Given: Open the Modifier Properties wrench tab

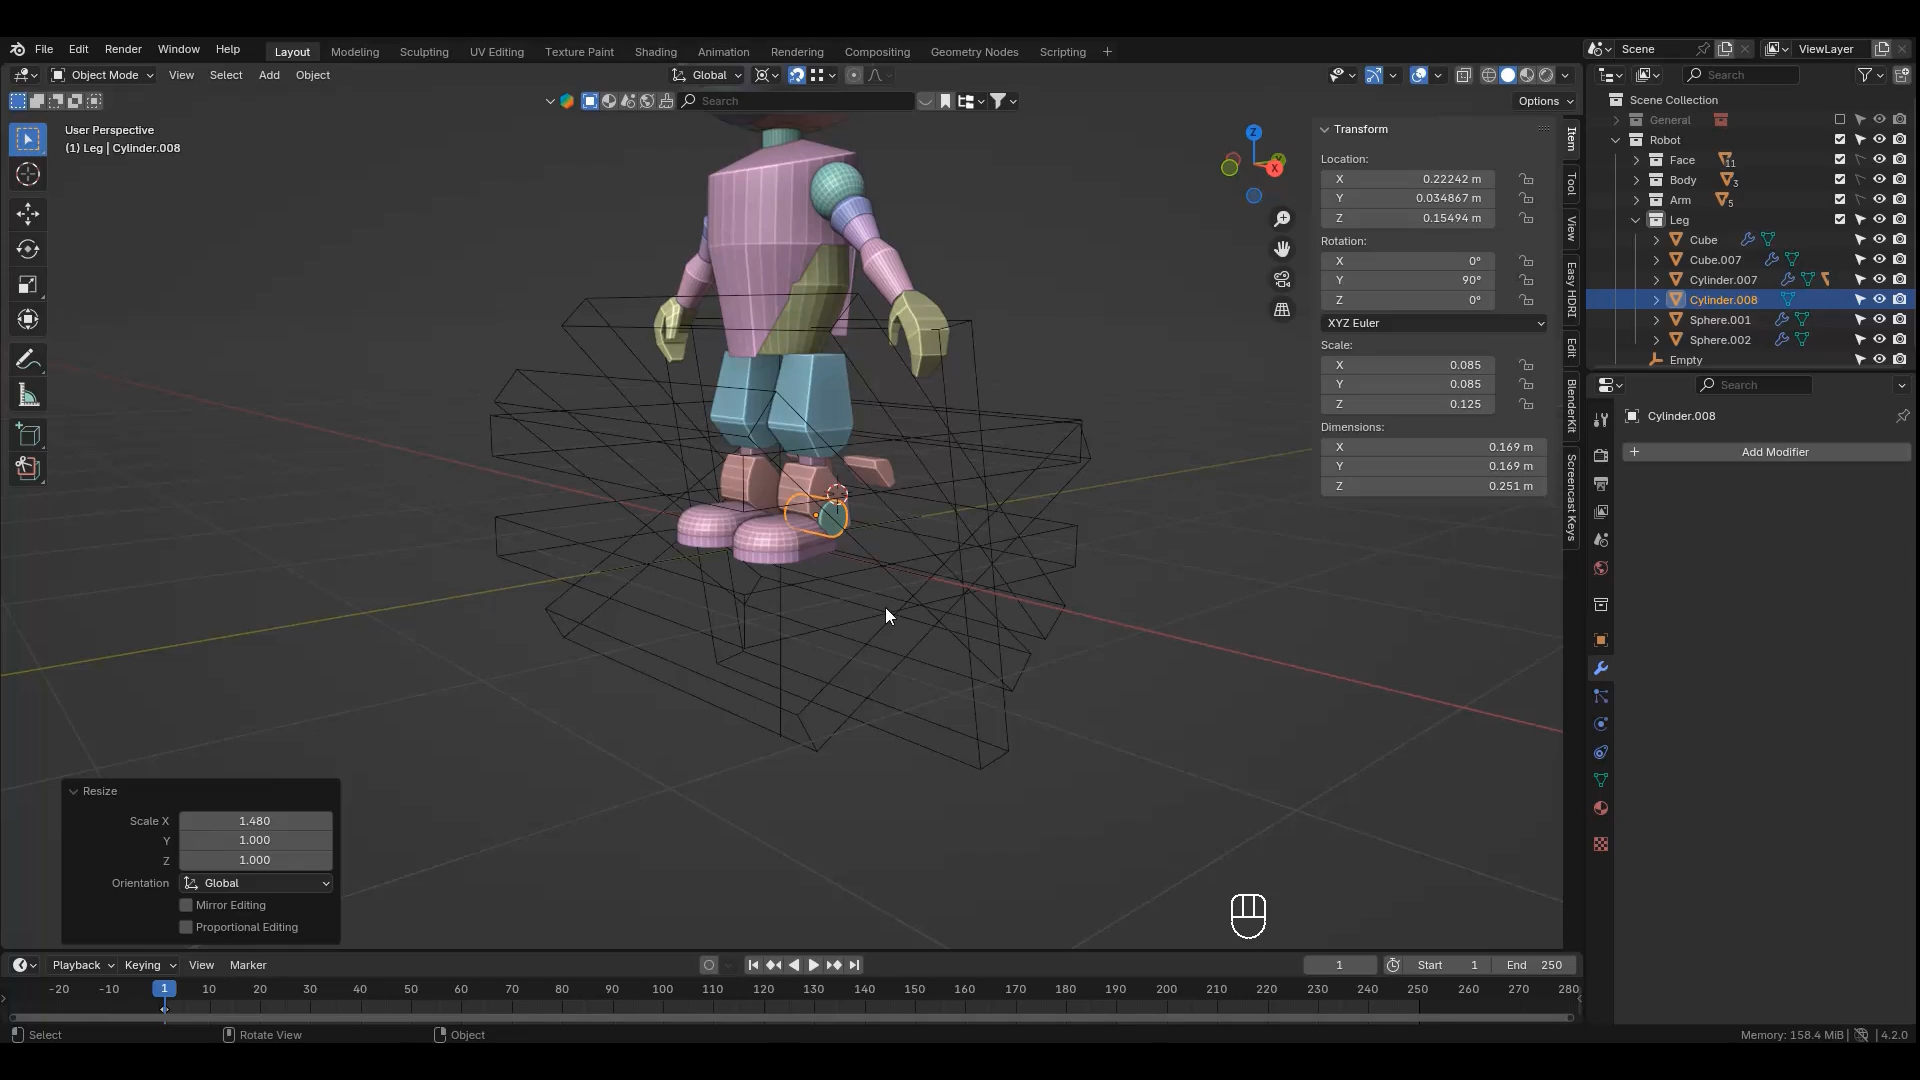Looking at the screenshot, I should click(x=1601, y=668).
